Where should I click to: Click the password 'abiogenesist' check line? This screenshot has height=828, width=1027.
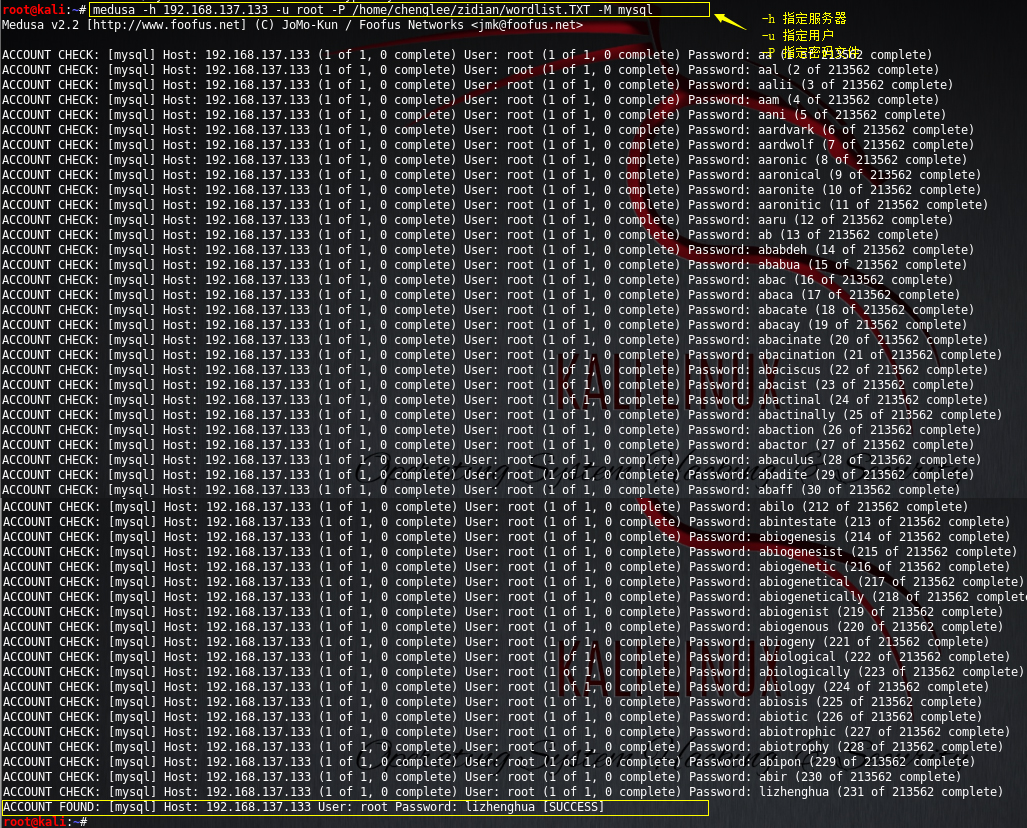[x=510, y=552]
